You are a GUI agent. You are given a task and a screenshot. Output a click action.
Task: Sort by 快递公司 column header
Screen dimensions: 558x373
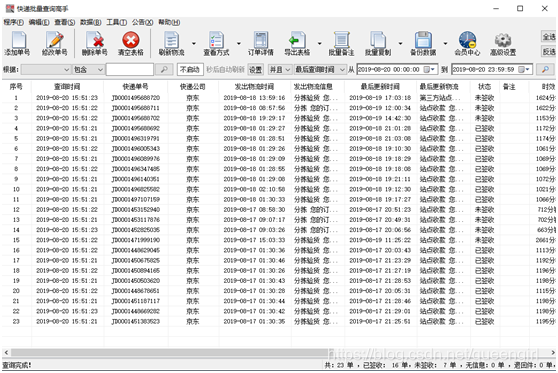click(193, 86)
